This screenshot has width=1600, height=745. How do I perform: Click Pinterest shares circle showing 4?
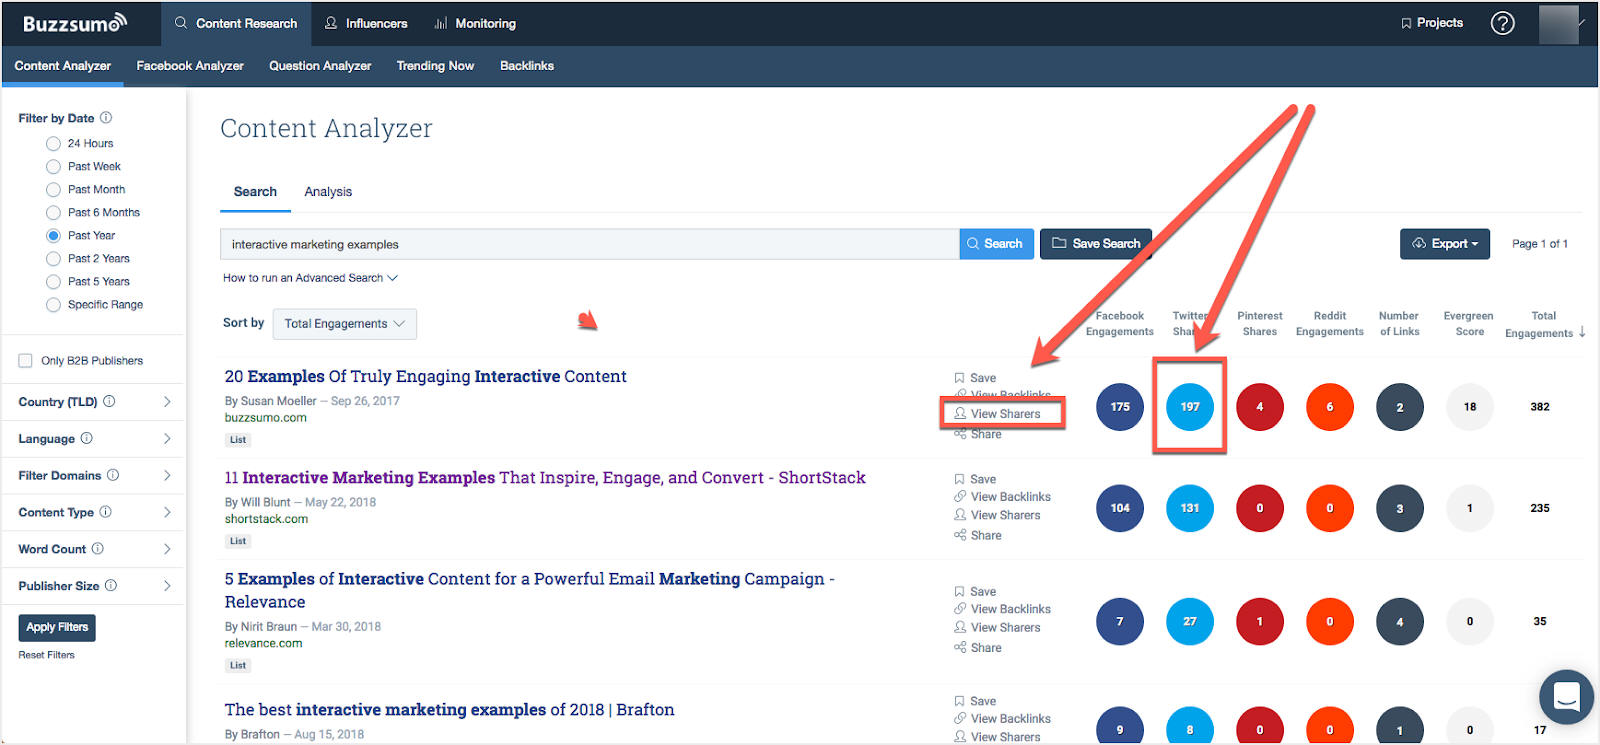click(1260, 407)
